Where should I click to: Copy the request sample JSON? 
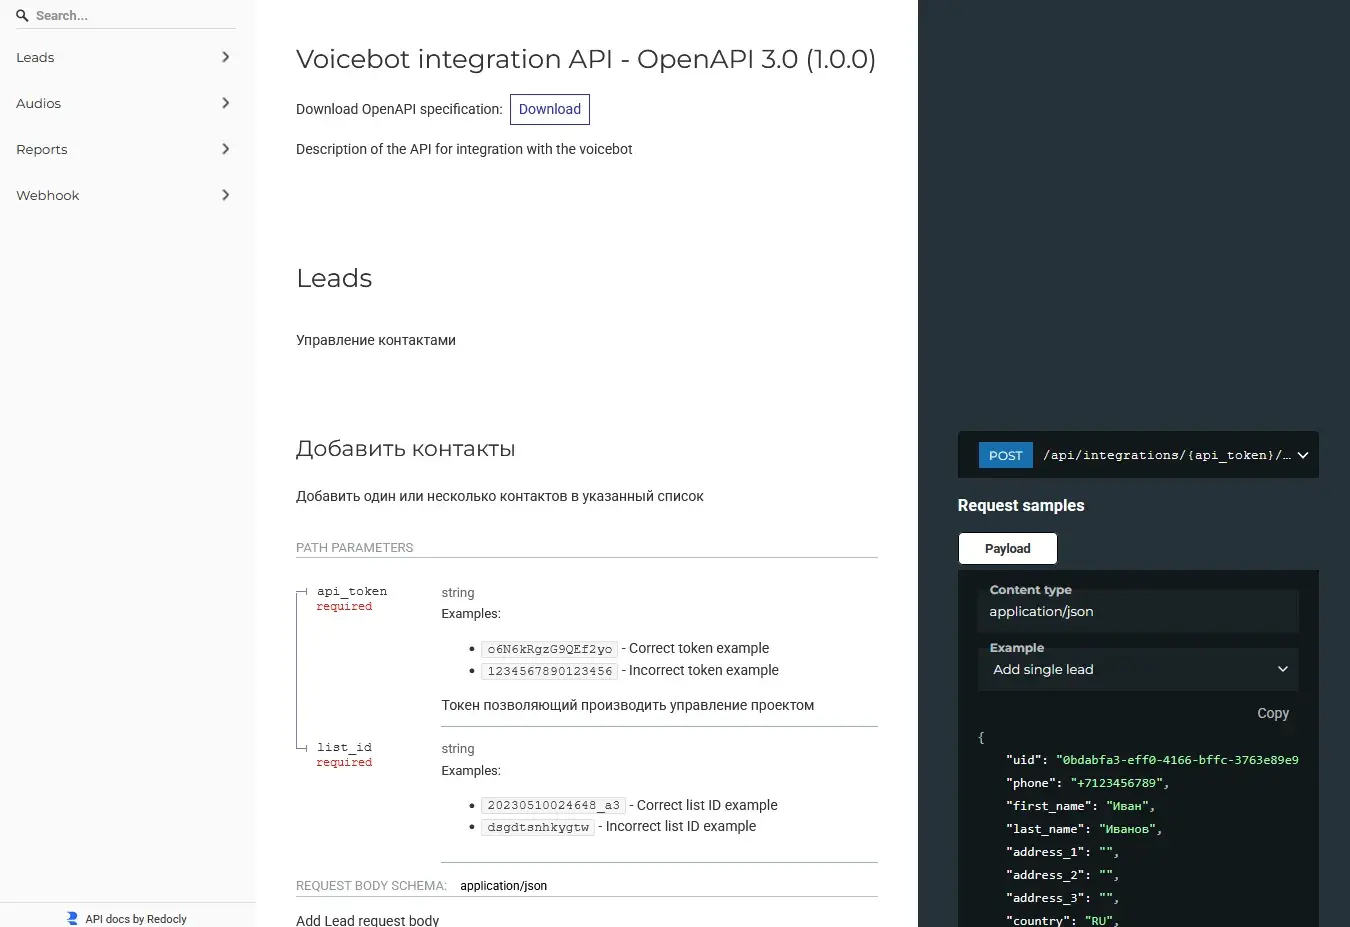[x=1272, y=713]
